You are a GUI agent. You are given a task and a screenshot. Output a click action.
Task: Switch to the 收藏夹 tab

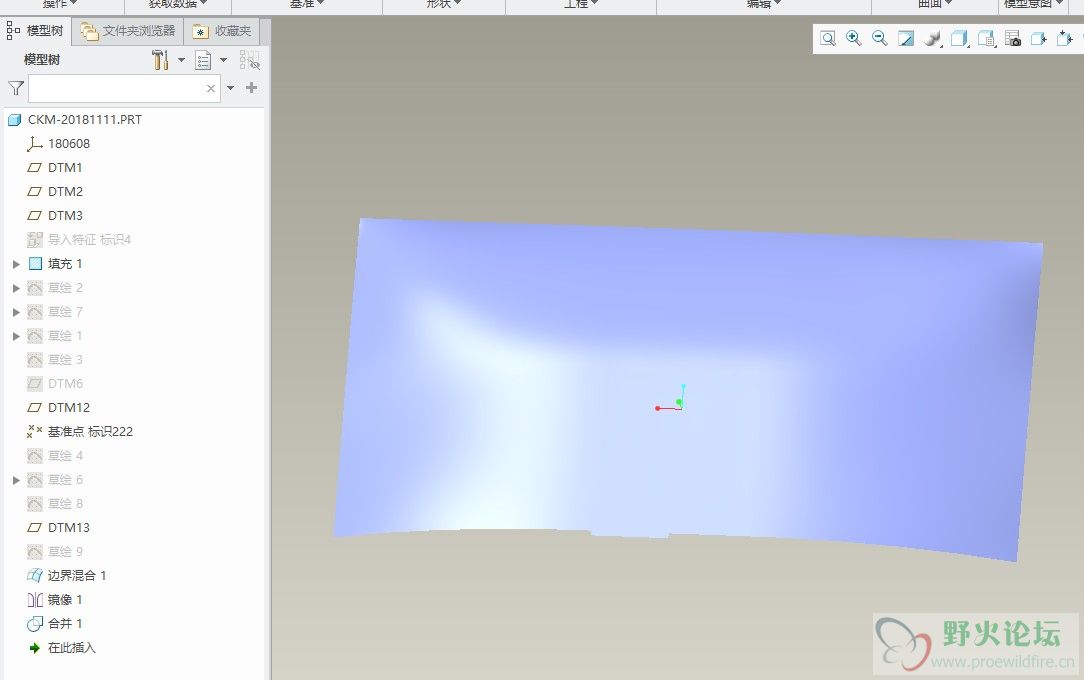click(x=222, y=30)
